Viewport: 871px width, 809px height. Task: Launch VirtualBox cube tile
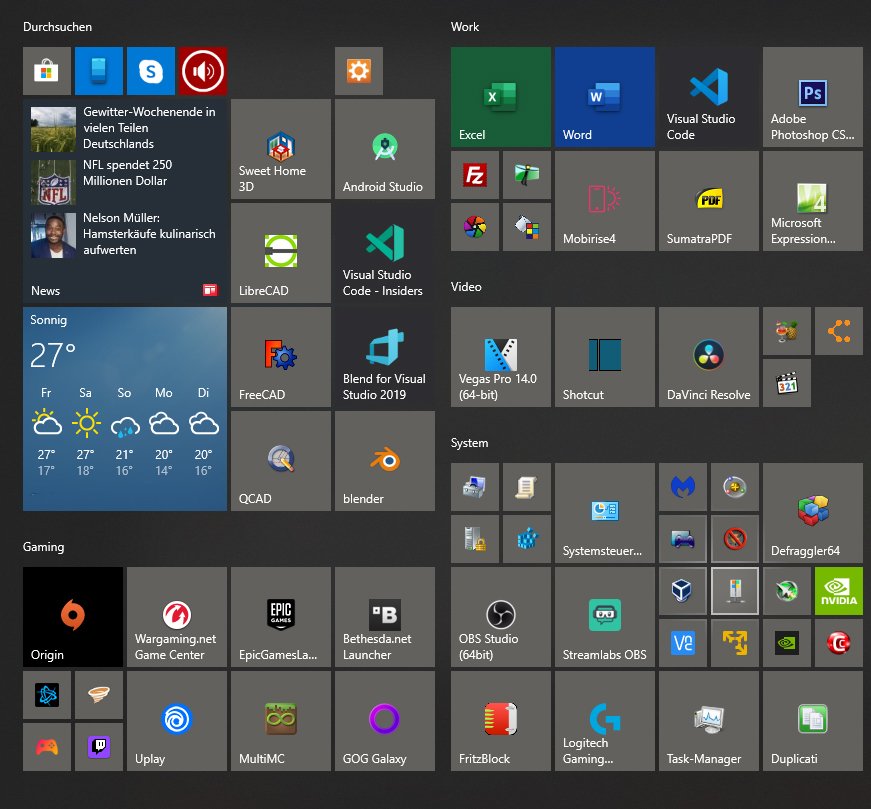[683, 591]
